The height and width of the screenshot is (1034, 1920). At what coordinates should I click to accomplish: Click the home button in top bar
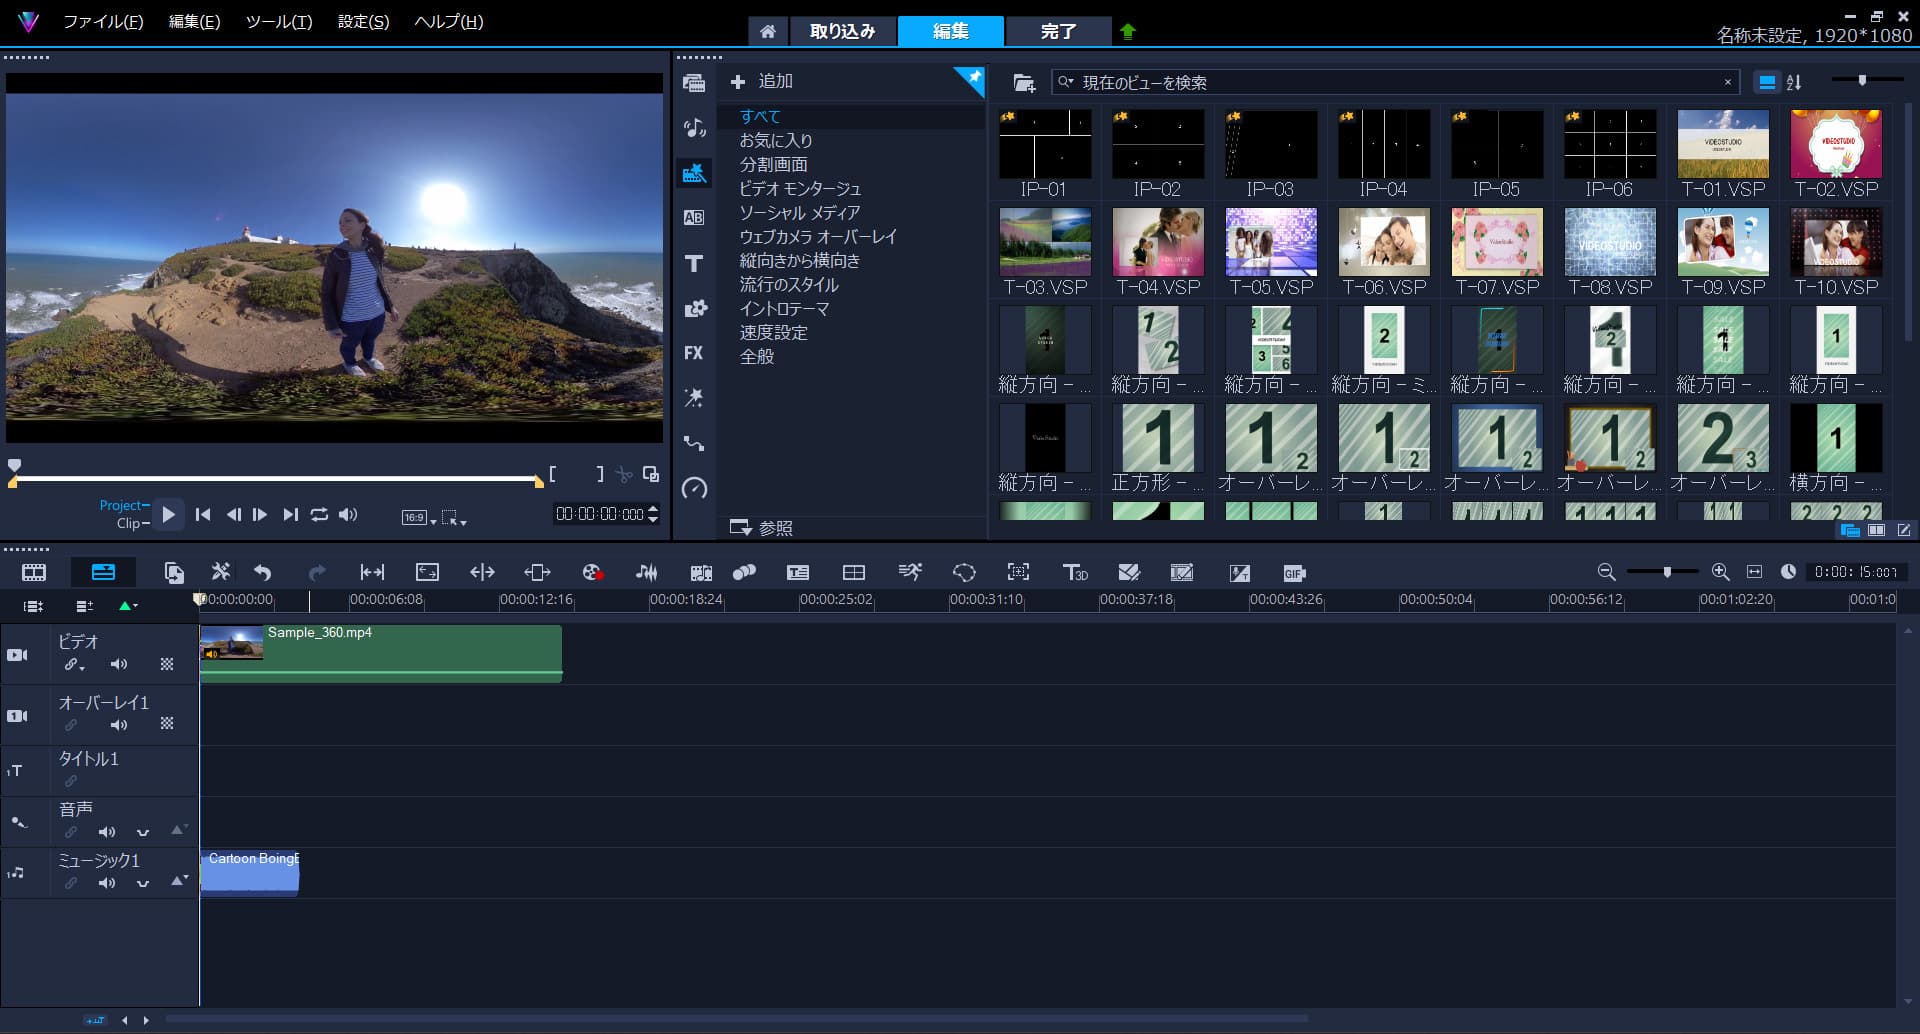click(x=767, y=31)
